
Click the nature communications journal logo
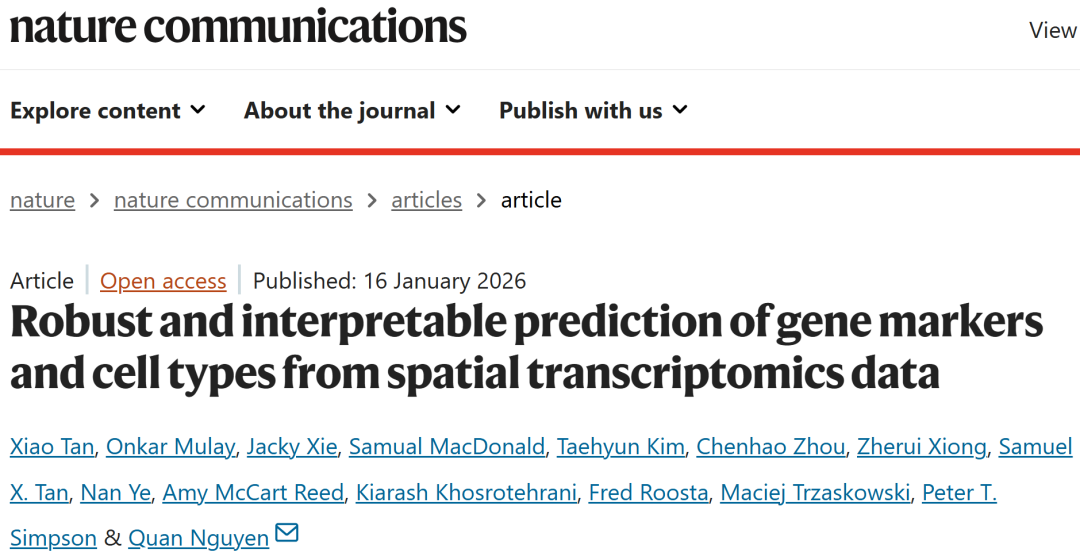click(238, 28)
